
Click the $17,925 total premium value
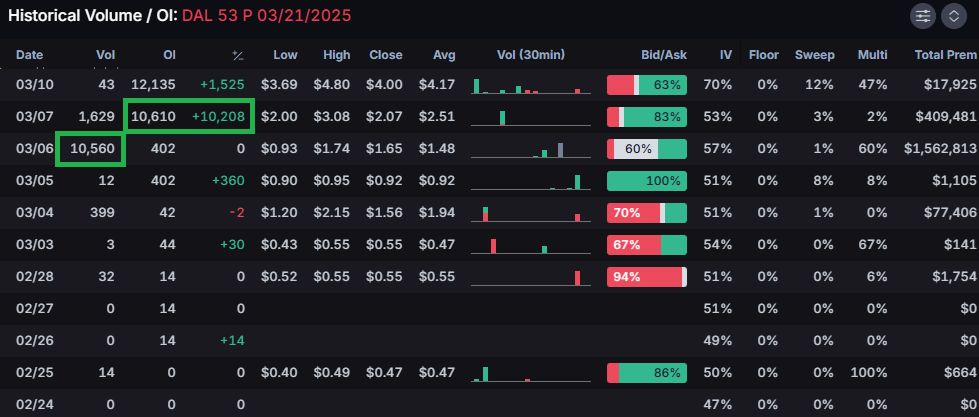(x=951, y=84)
